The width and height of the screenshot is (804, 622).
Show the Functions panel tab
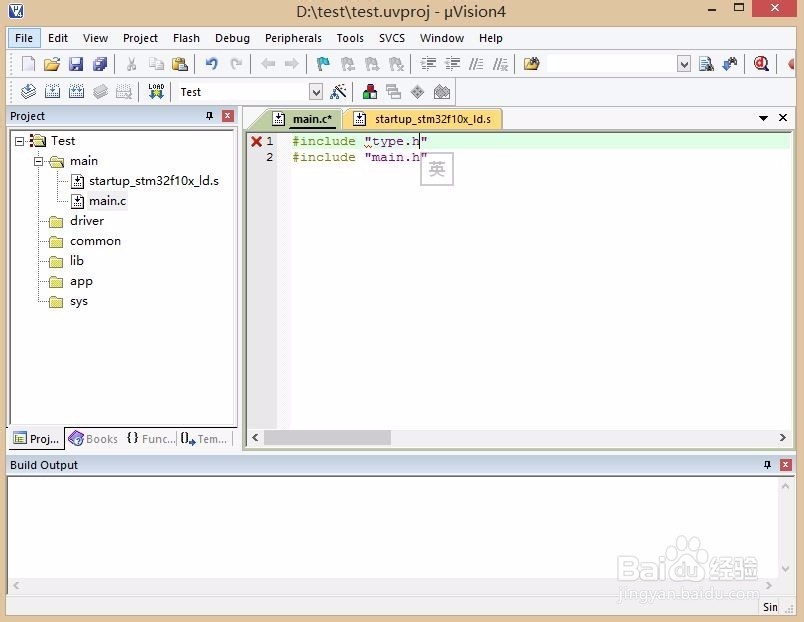(x=151, y=439)
